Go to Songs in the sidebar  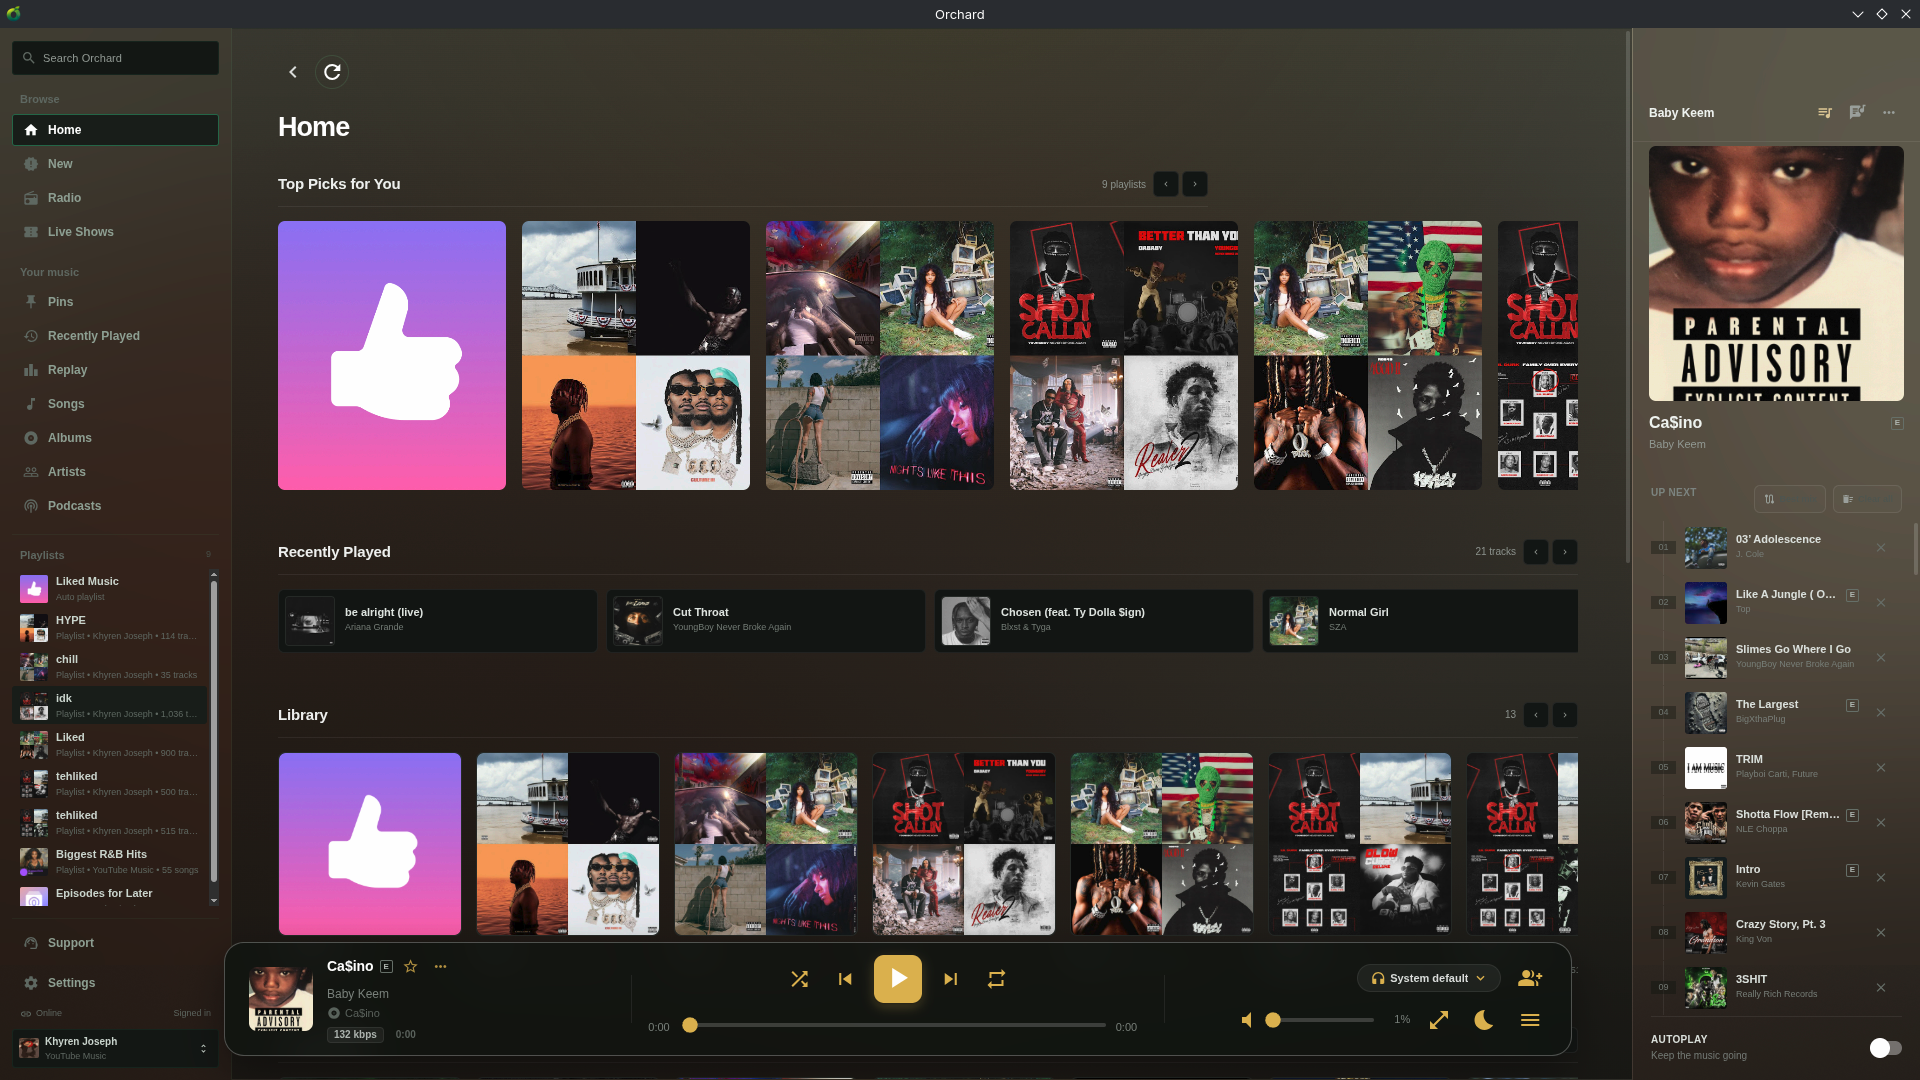[115, 404]
